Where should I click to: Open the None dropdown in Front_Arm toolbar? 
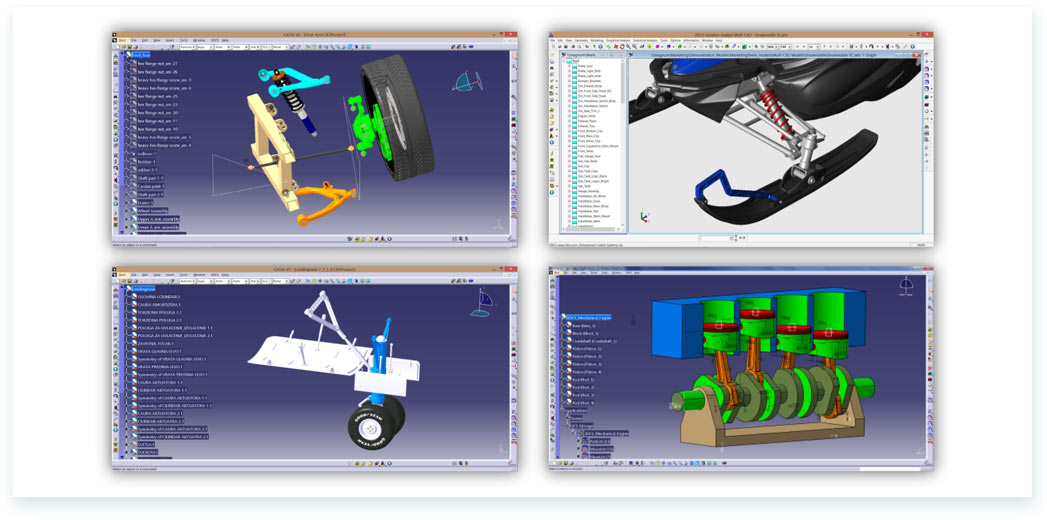pos(280,47)
